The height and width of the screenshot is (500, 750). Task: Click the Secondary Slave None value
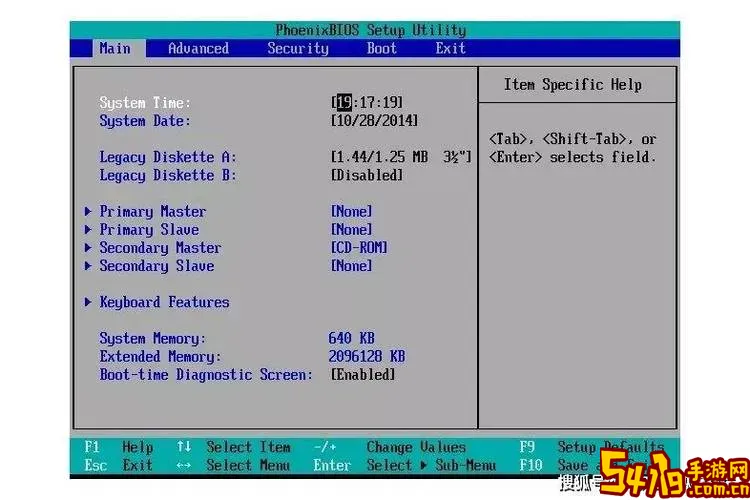click(x=352, y=266)
